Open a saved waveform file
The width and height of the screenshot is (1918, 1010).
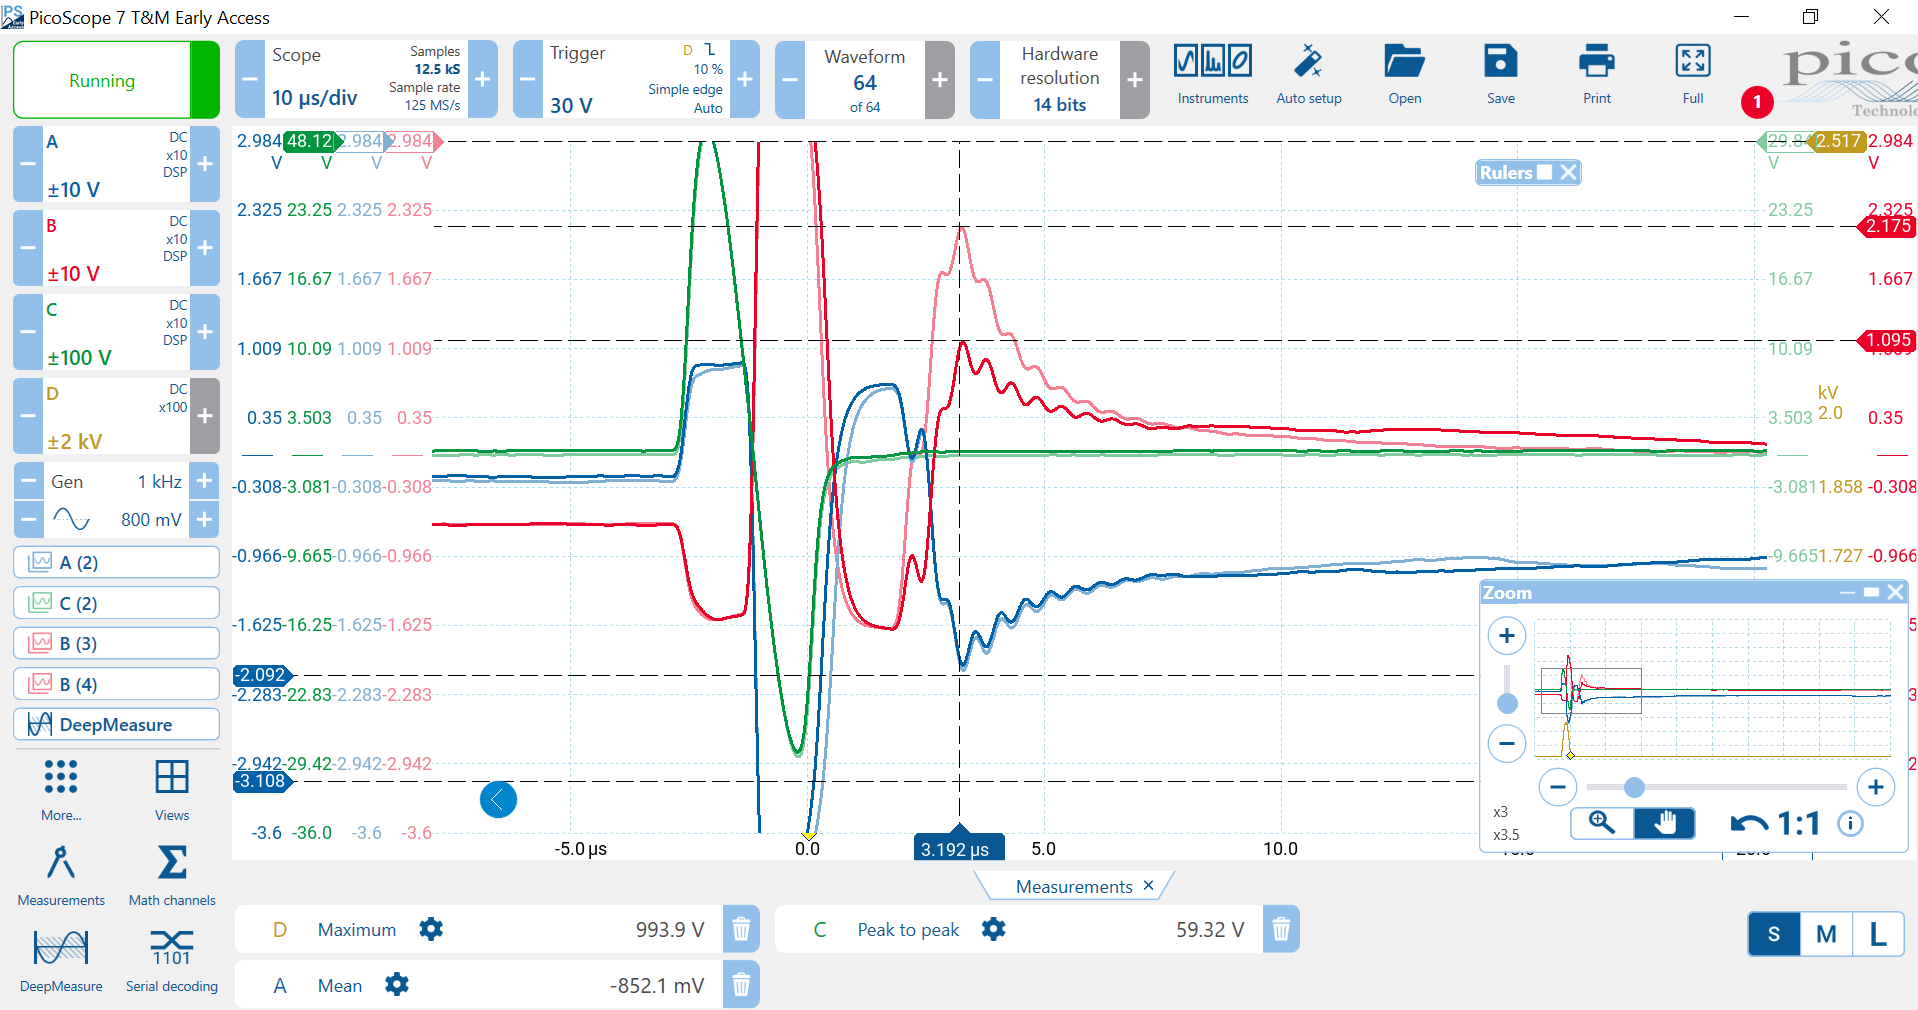(1404, 75)
